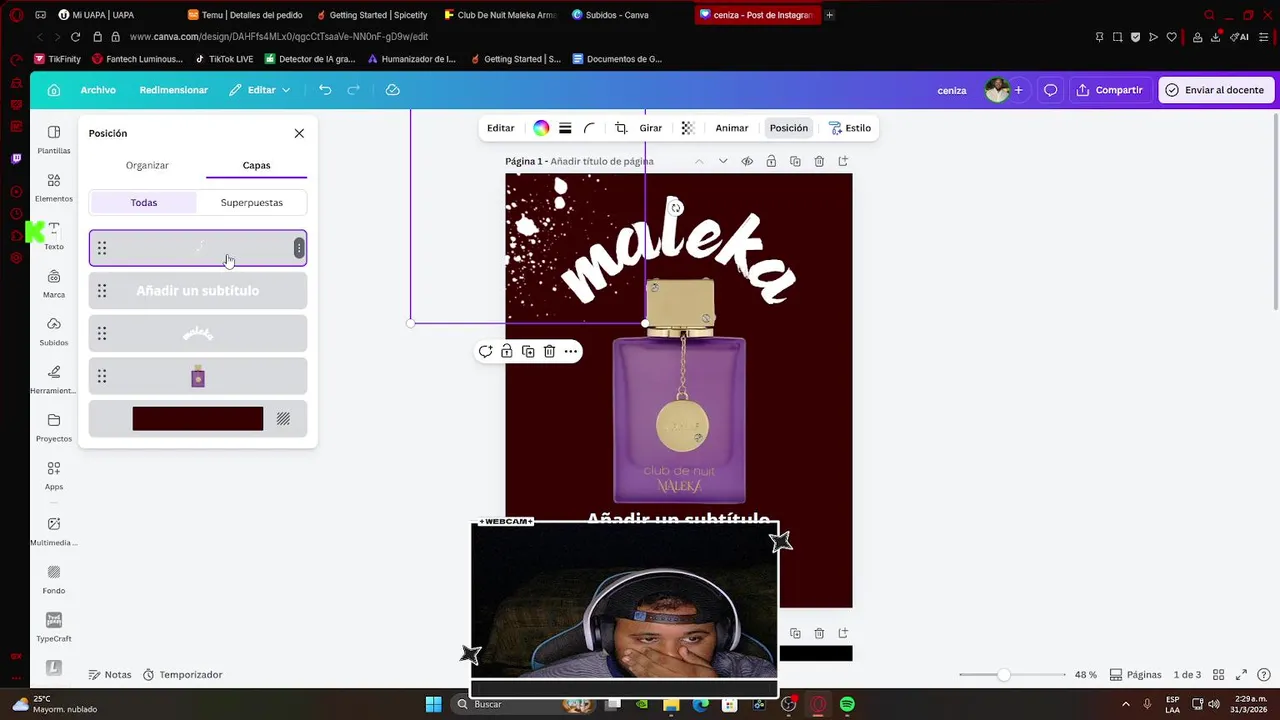This screenshot has height=720, width=1280.
Task: Add a new page after page 1
Action: tap(843, 161)
